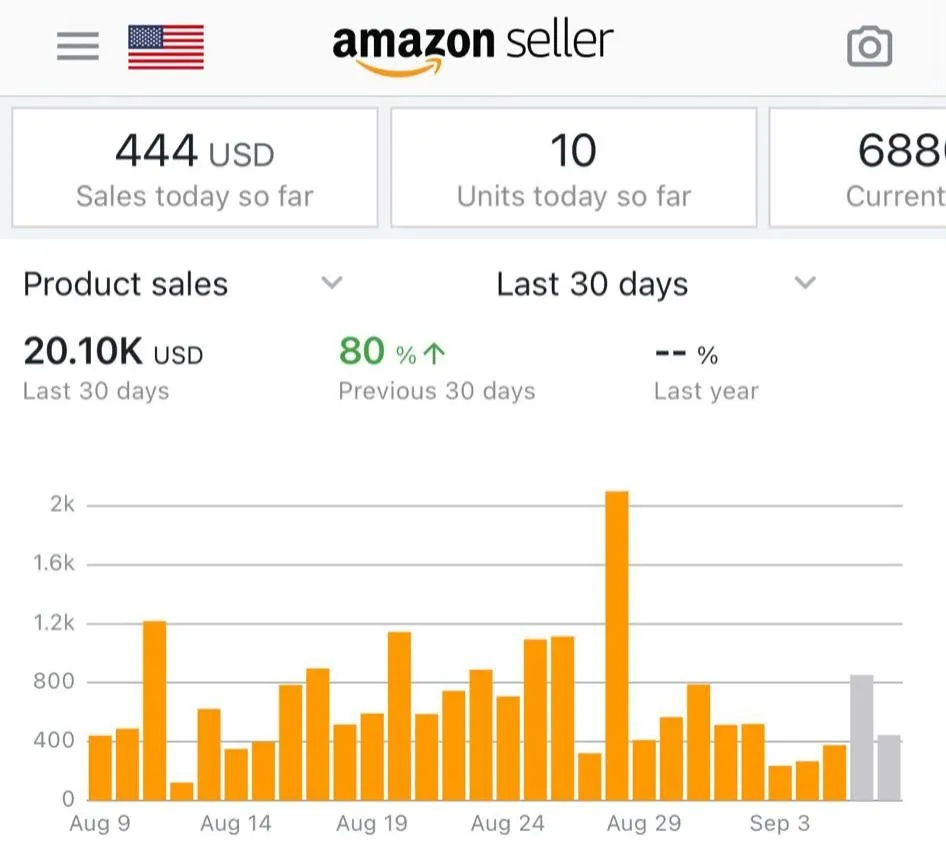
Task: Open the camera scan icon
Action: tap(869, 46)
